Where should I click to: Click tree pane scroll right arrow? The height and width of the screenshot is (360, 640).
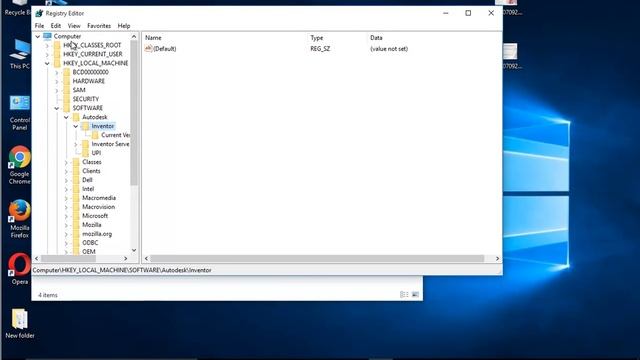point(125,258)
